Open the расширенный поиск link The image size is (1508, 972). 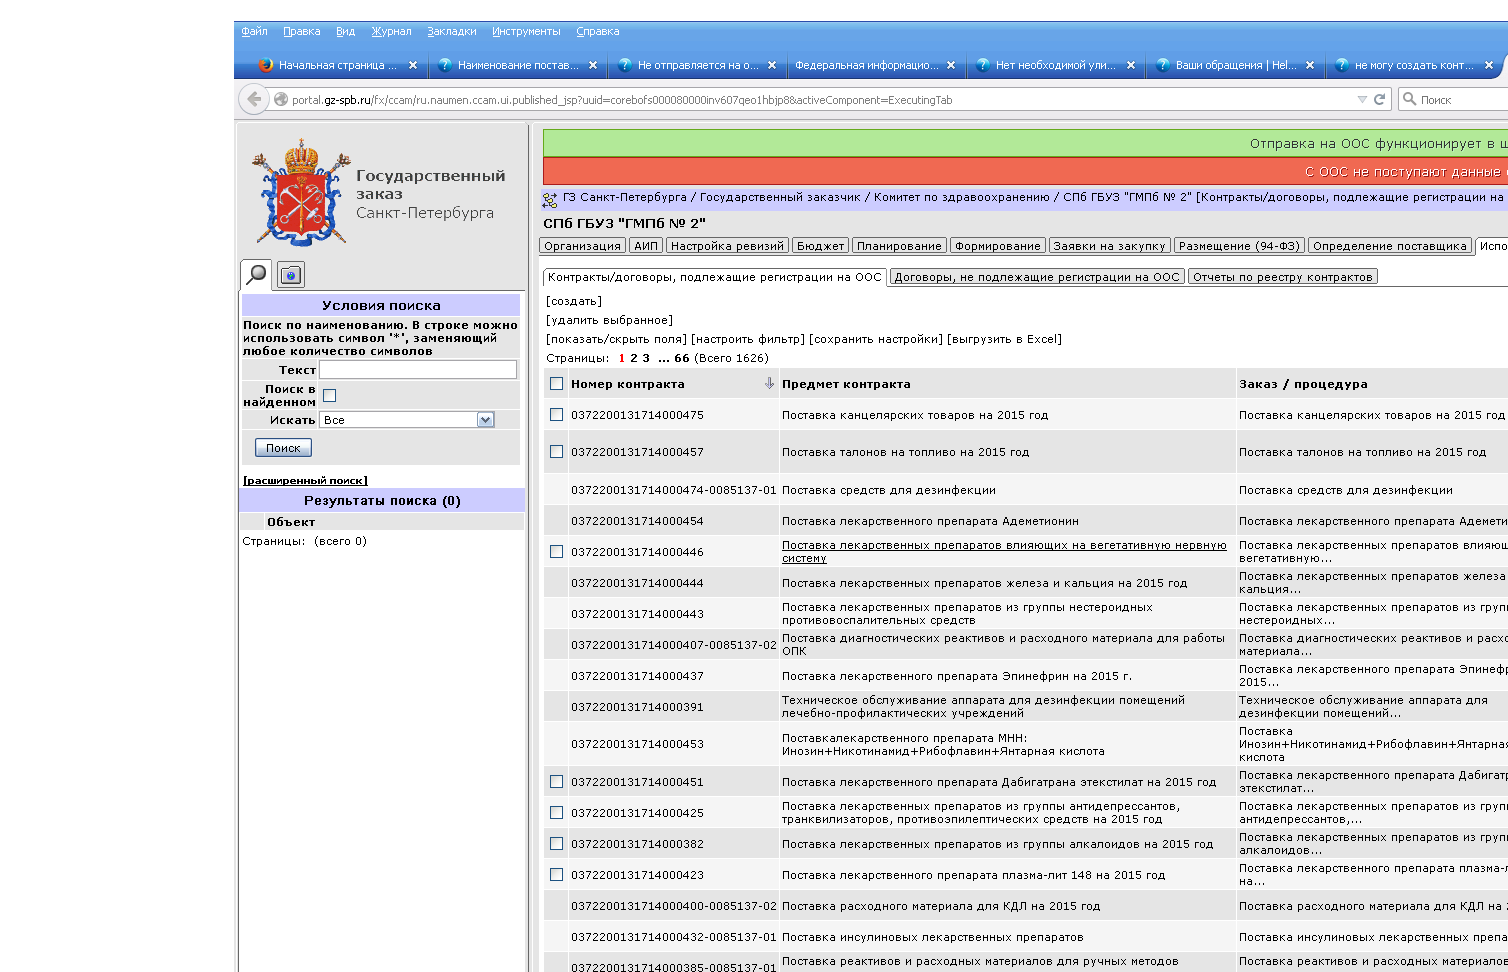(305, 480)
